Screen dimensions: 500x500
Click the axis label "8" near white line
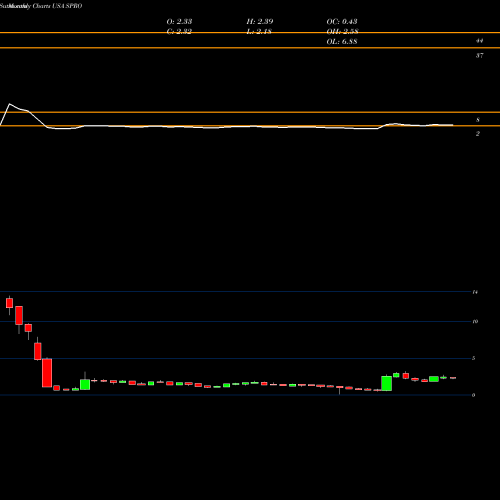click(x=478, y=120)
